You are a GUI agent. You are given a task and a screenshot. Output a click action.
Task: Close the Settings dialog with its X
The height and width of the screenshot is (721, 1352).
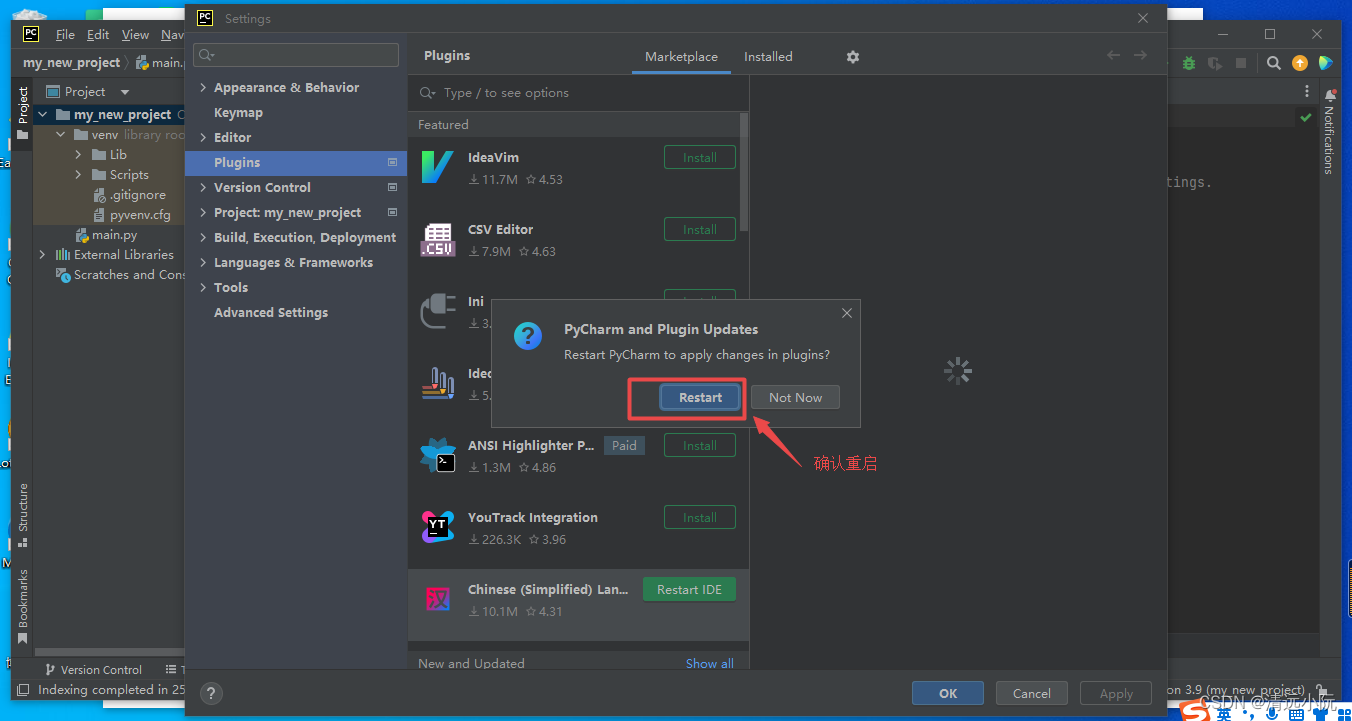click(1143, 18)
